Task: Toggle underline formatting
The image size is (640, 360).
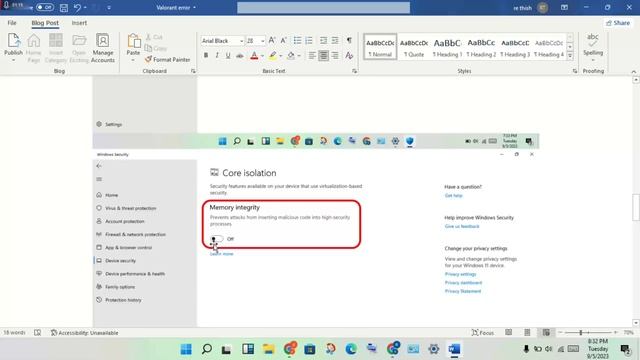Action: coord(228,56)
